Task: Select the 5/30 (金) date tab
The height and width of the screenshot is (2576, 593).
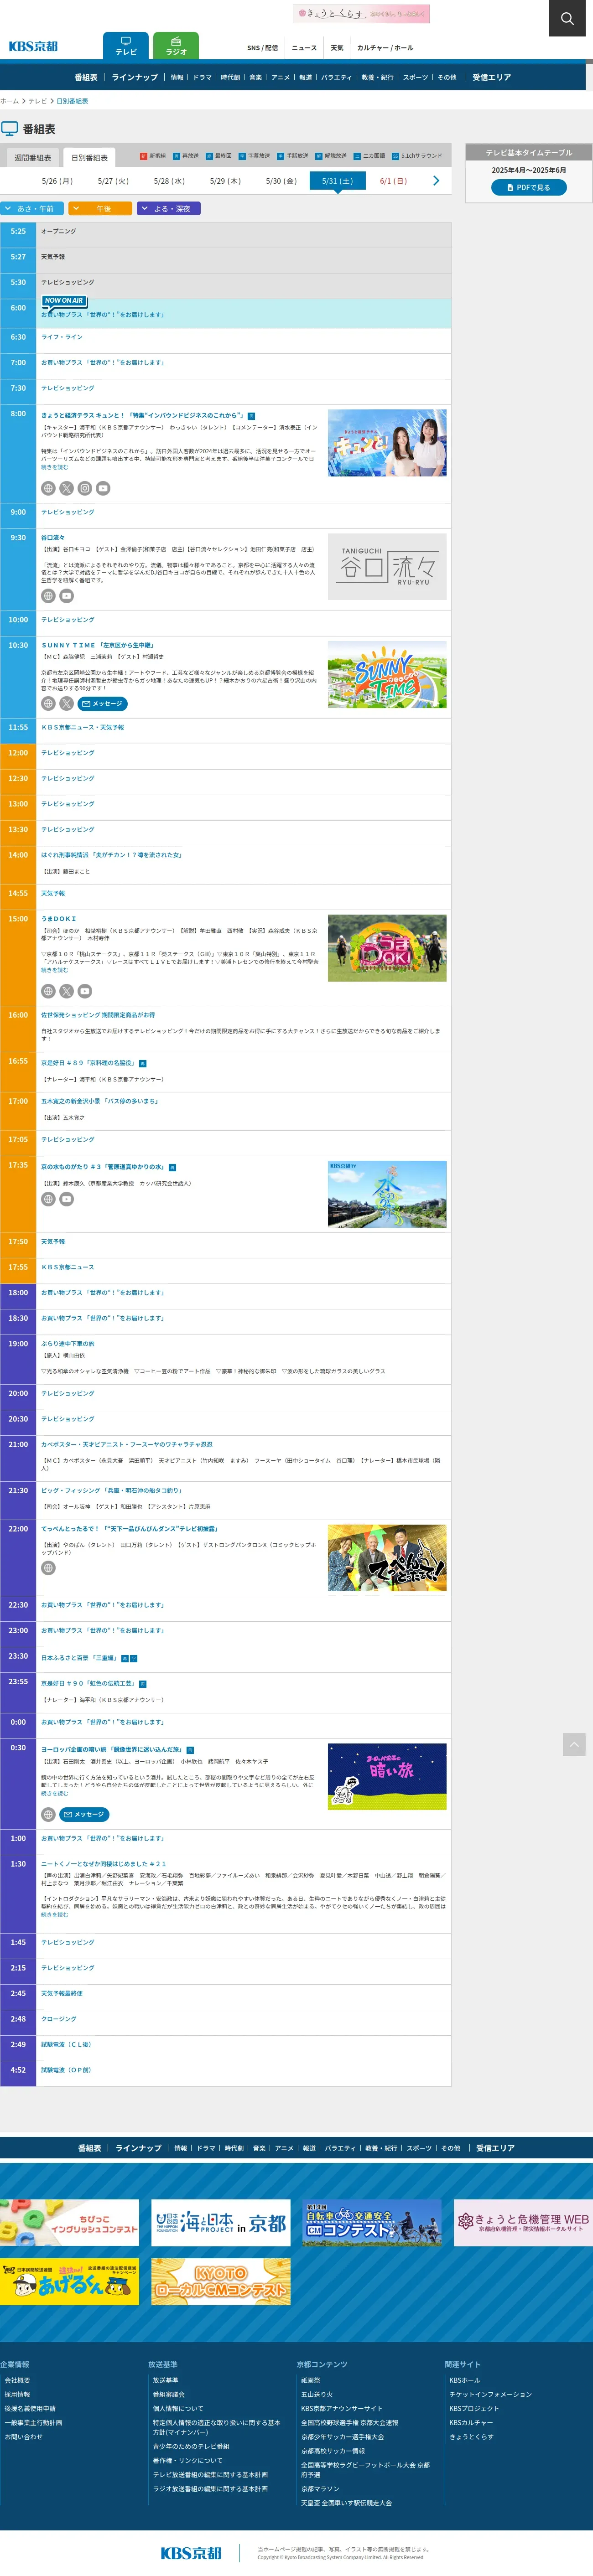Action: (x=281, y=181)
